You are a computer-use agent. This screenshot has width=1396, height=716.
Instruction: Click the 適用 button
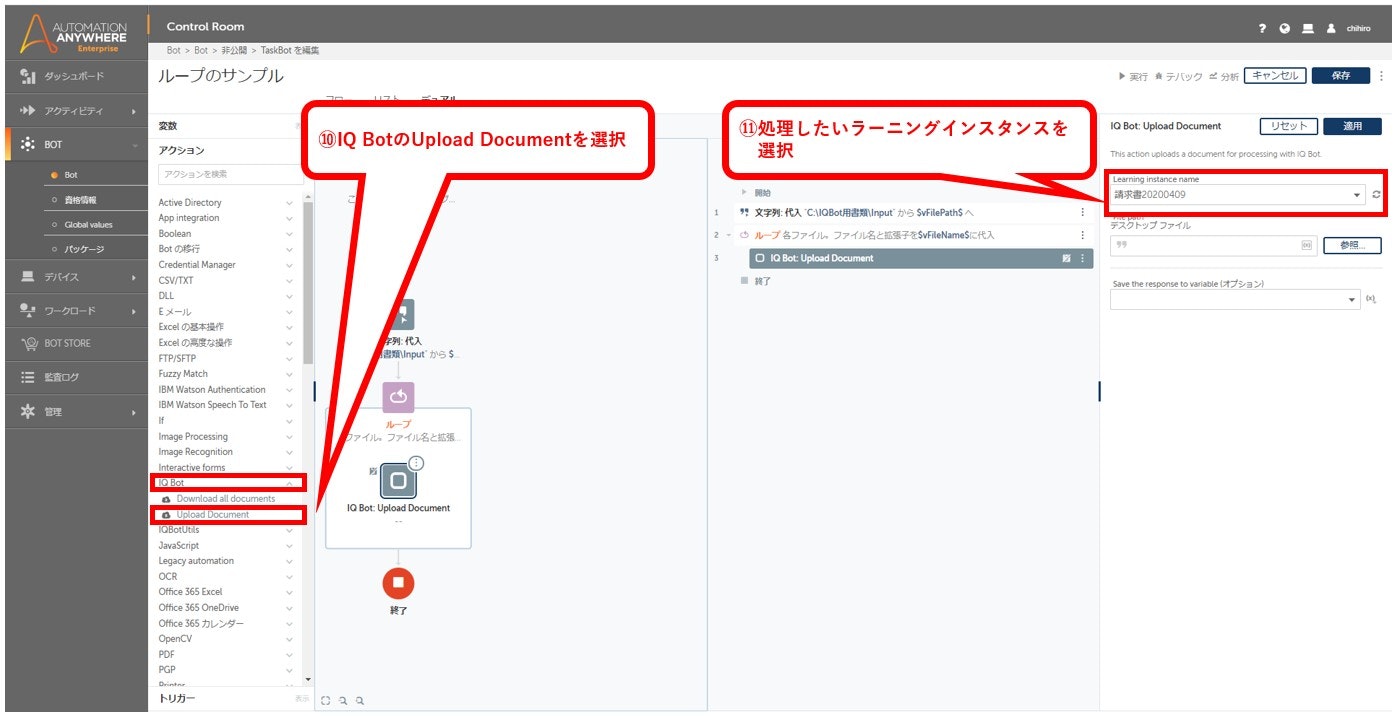pos(1353,126)
